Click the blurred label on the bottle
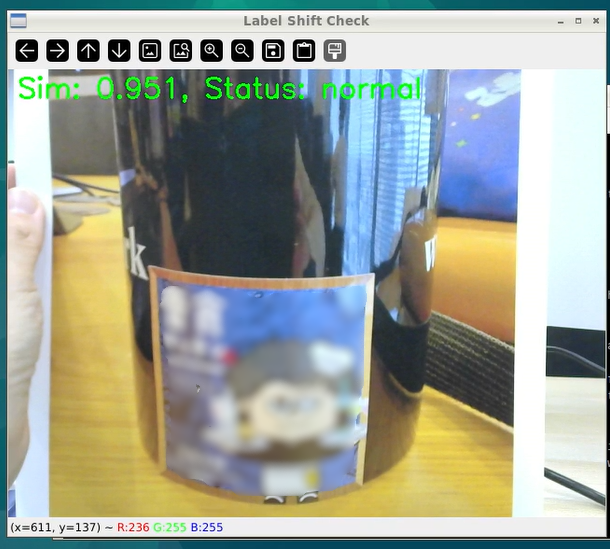The height and width of the screenshot is (549, 610). tap(262, 385)
